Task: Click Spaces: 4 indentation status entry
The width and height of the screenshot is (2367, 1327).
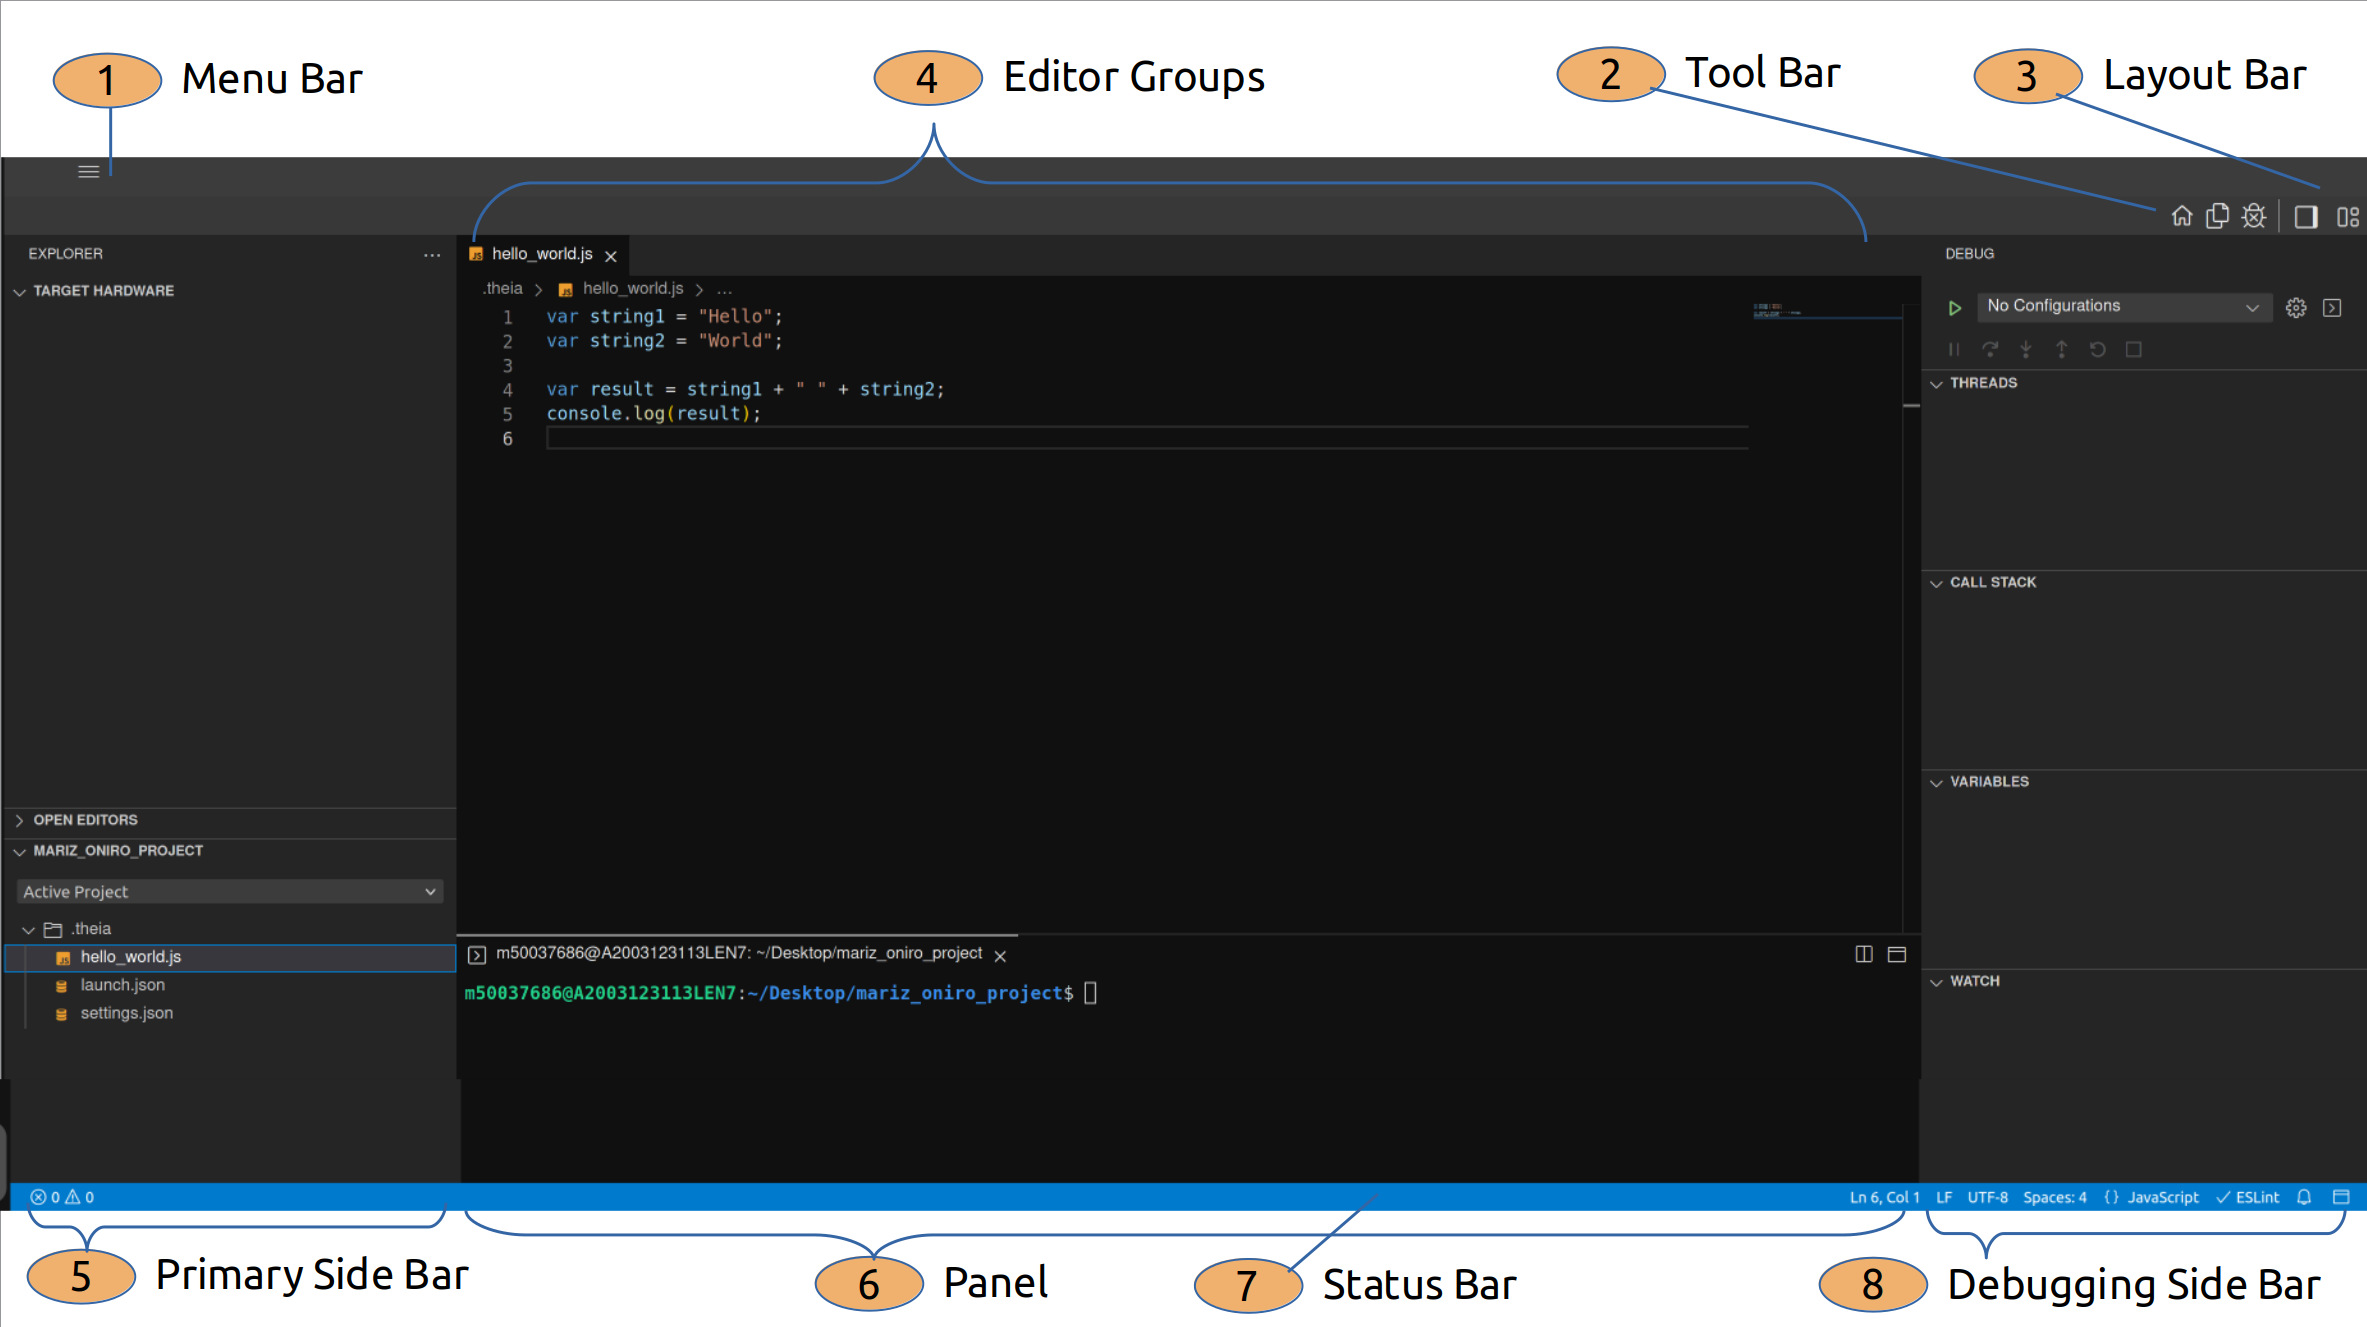Action: coord(2055,1197)
